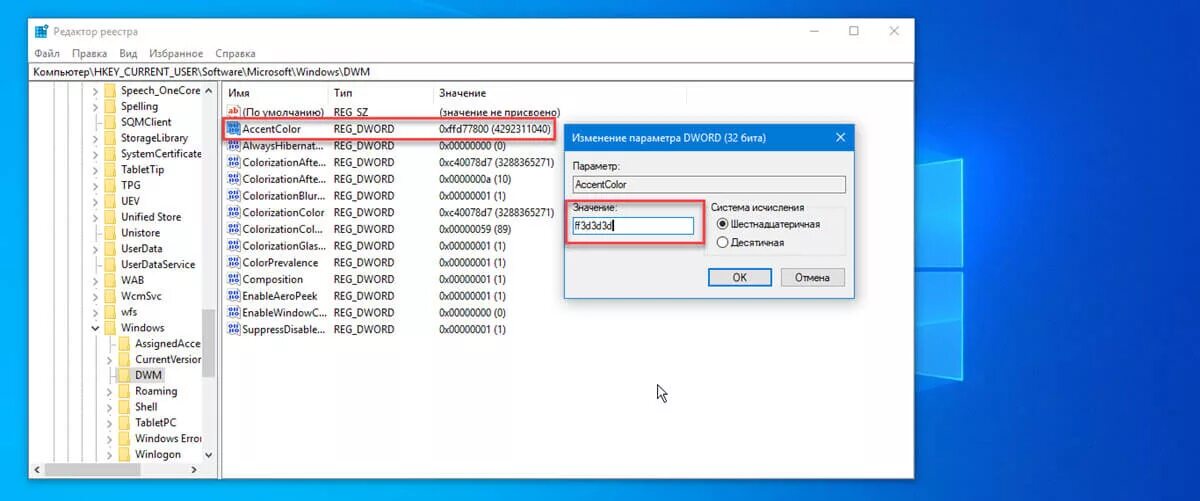Click the AccentColor DWORD value icon

click(234, 129)
